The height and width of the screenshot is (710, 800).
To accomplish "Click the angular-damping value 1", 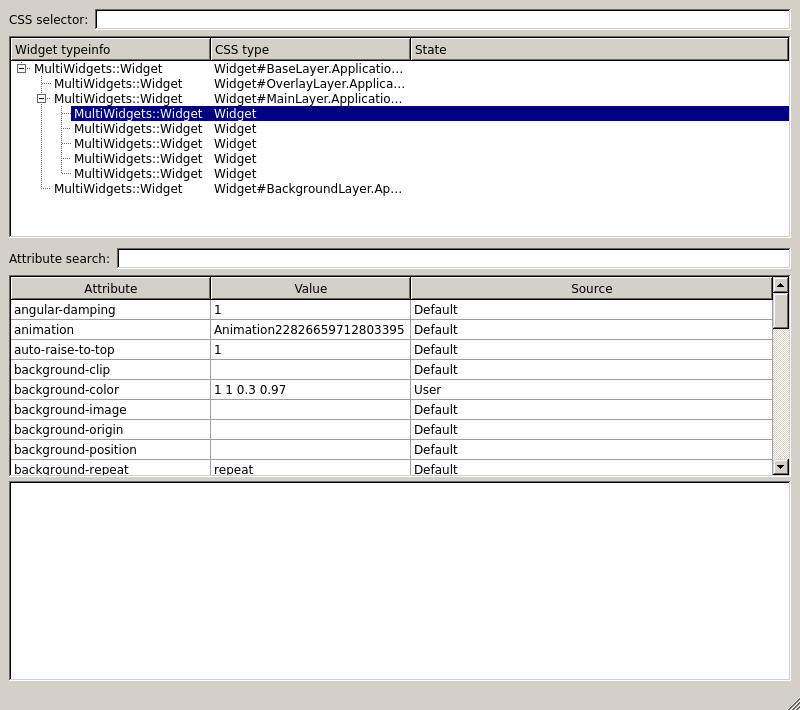I will (x=310, y=310).
